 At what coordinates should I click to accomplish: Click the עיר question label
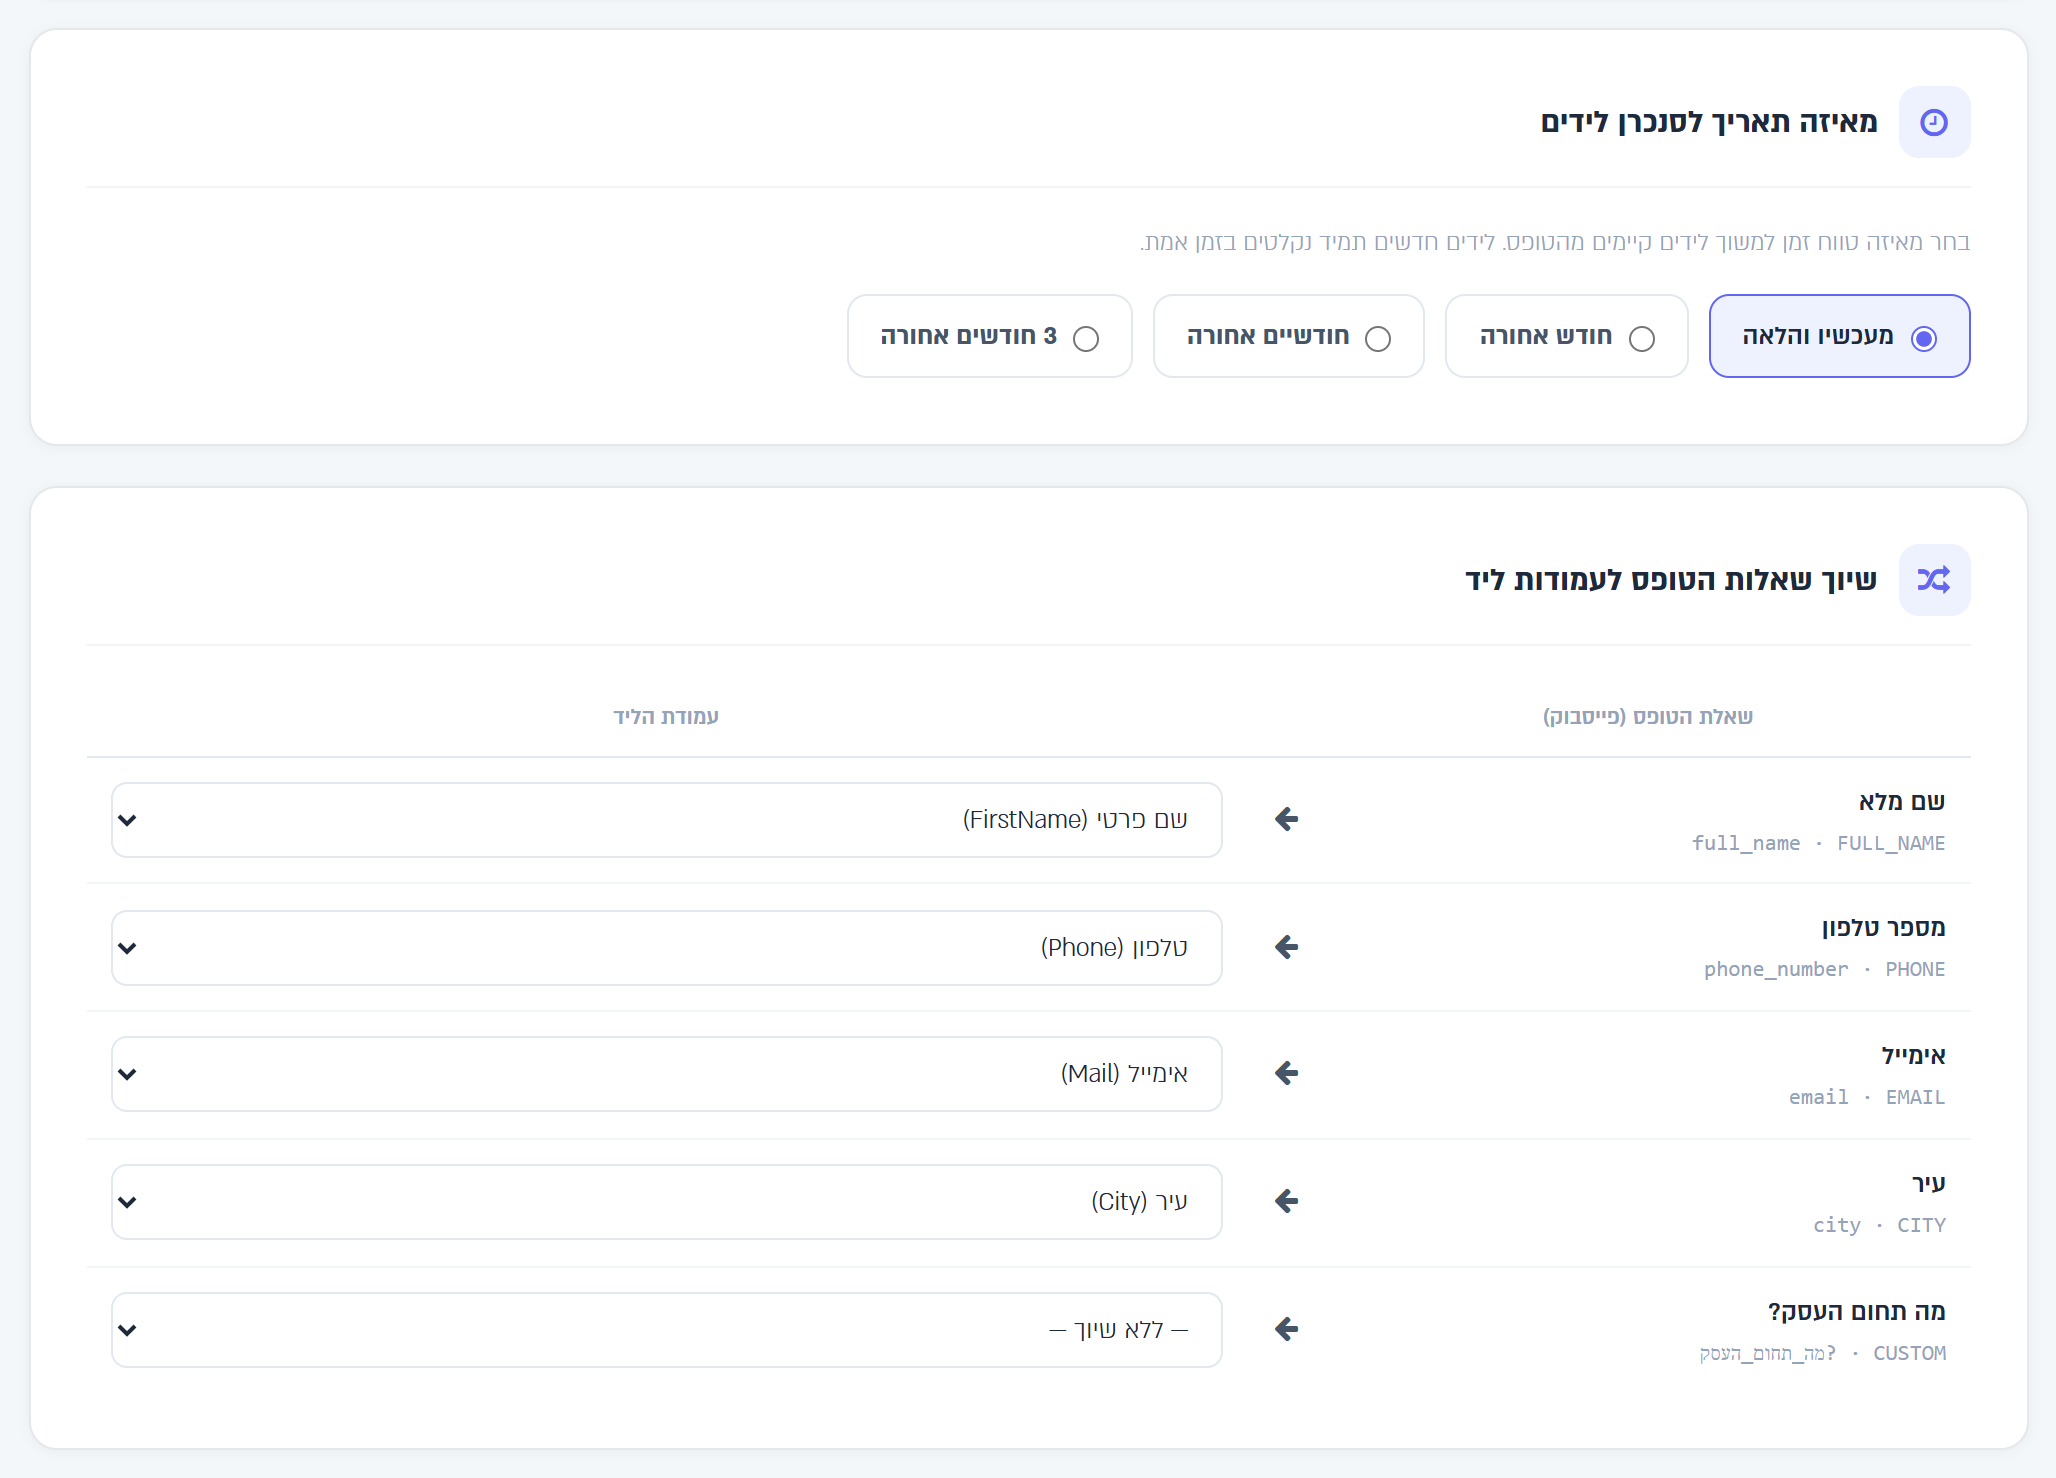(x=1929, y=1183)
